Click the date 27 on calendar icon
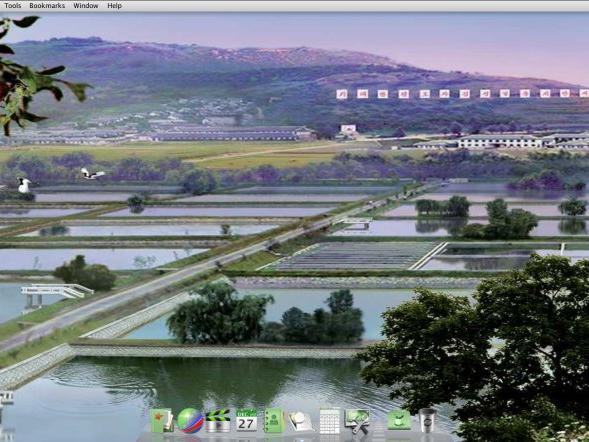The width and height of the screenshot is (589, 442). tap(246, 424)
